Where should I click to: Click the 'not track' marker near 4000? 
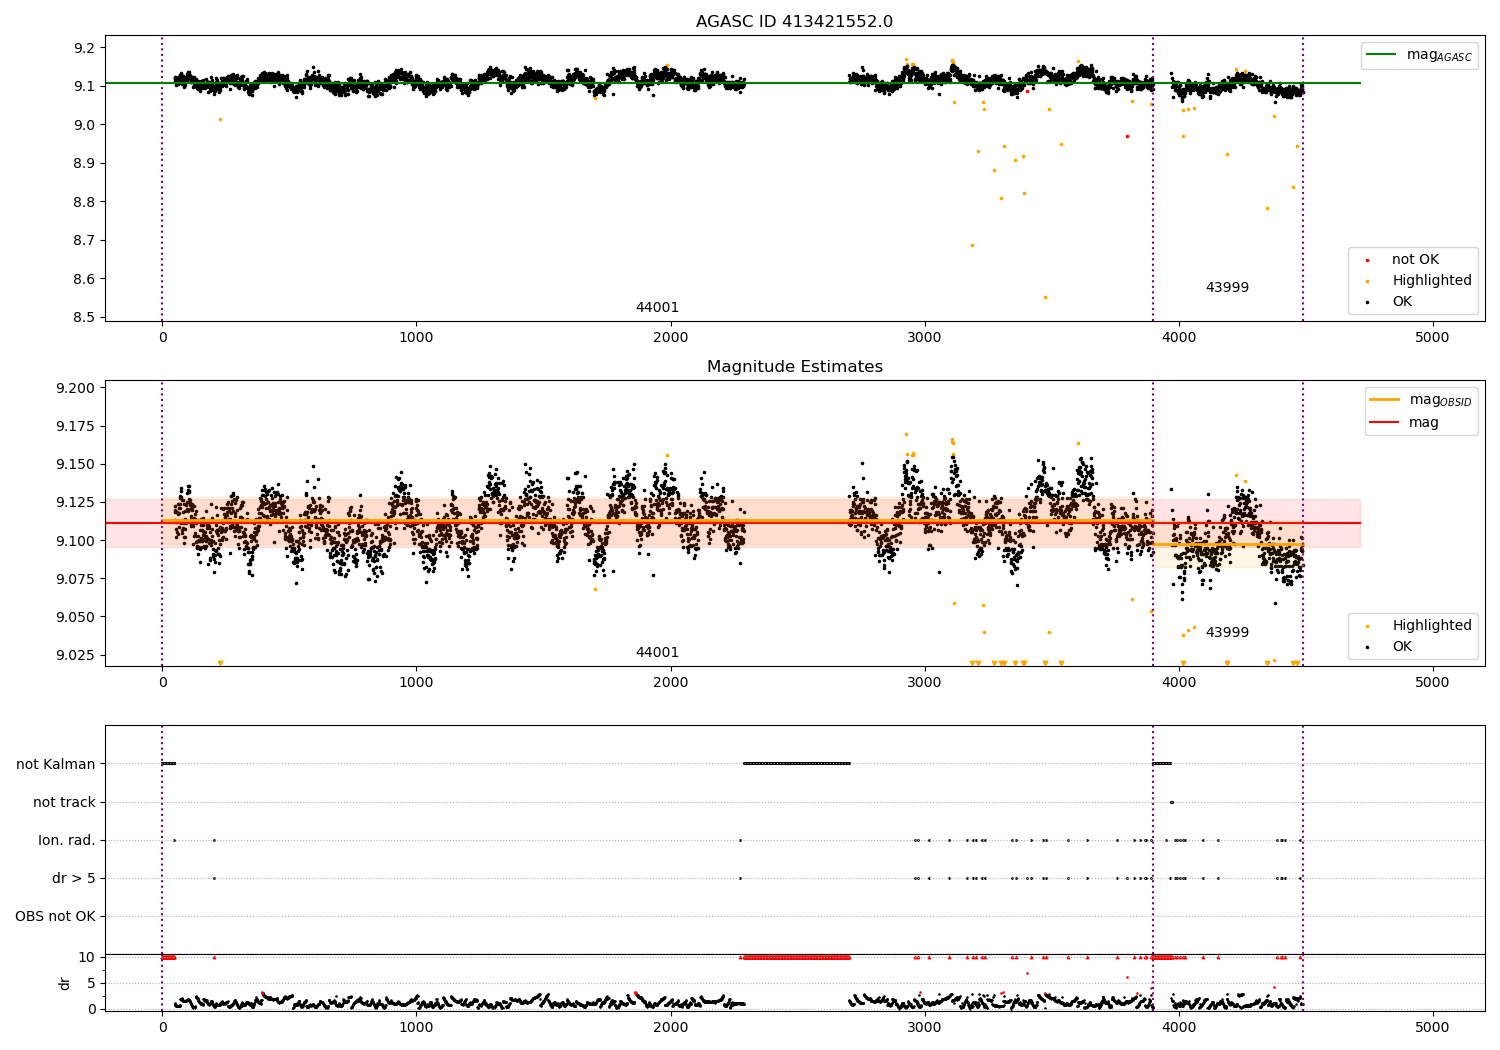point(1172,802)
